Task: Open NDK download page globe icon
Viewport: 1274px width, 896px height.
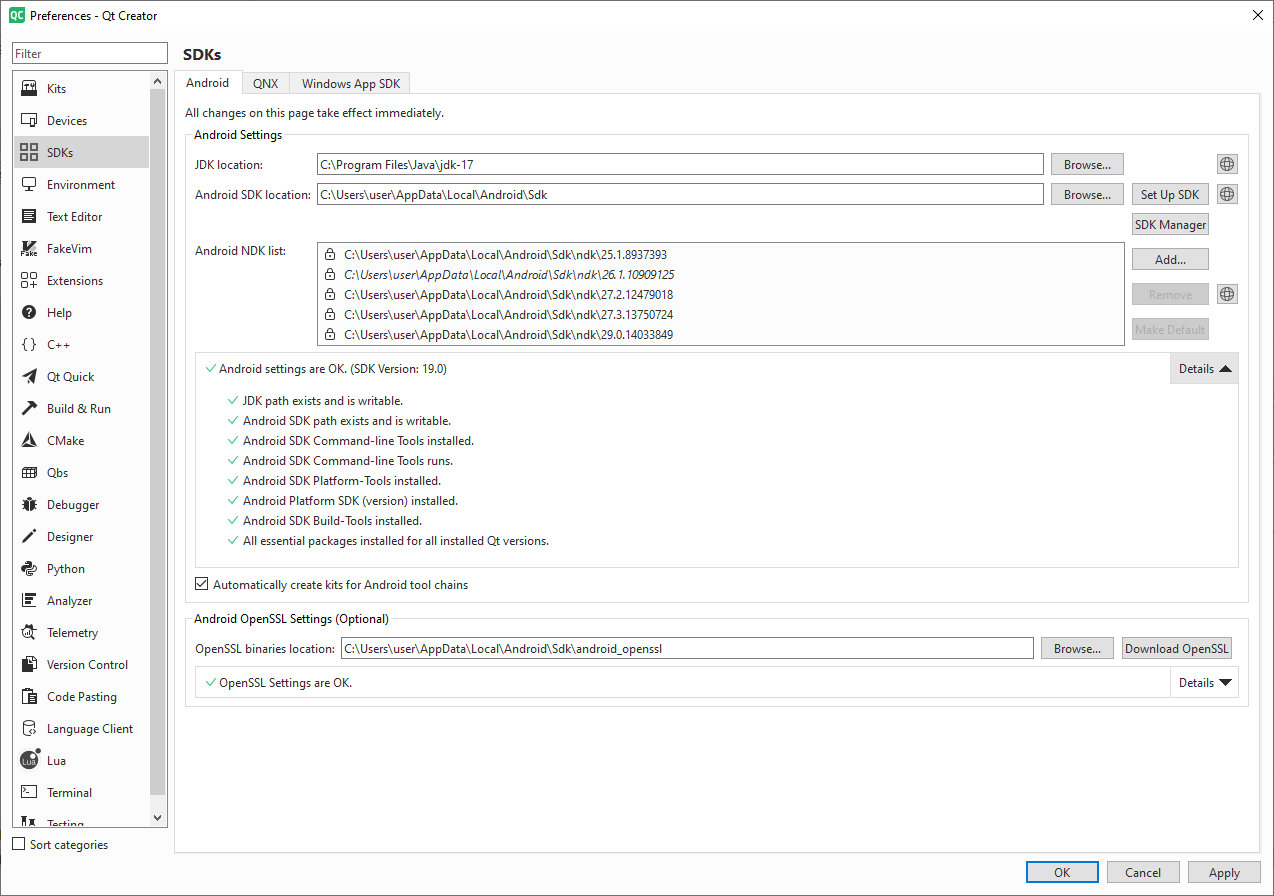Action: [1227, 294]
